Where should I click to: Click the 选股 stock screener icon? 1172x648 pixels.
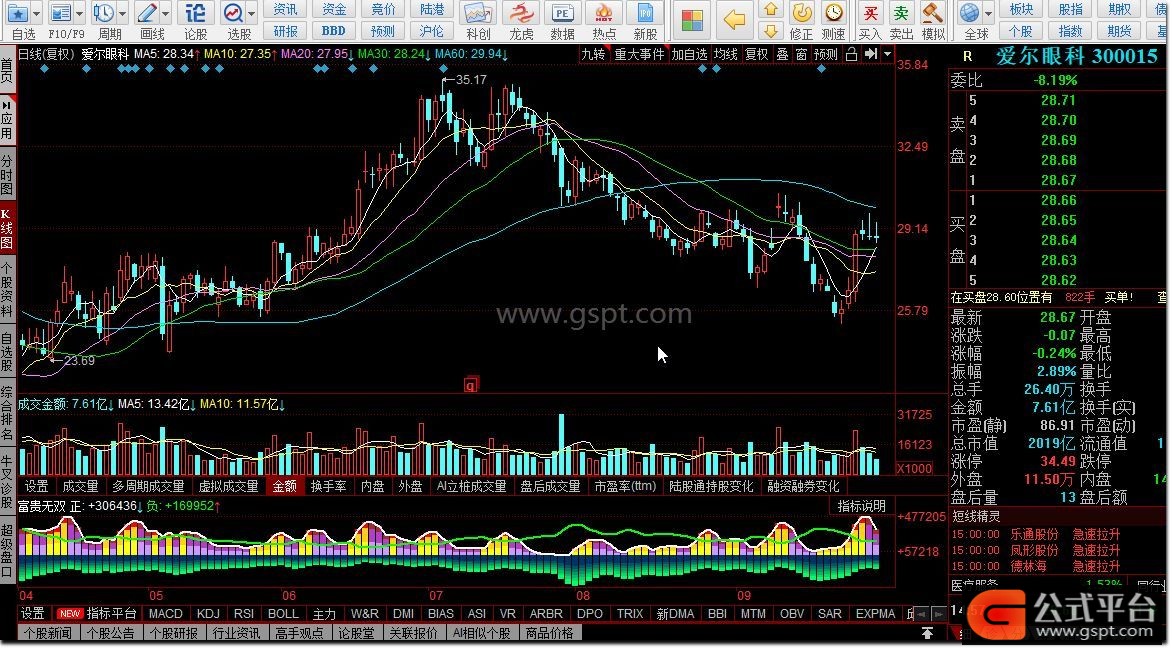[x=233, y=13]
